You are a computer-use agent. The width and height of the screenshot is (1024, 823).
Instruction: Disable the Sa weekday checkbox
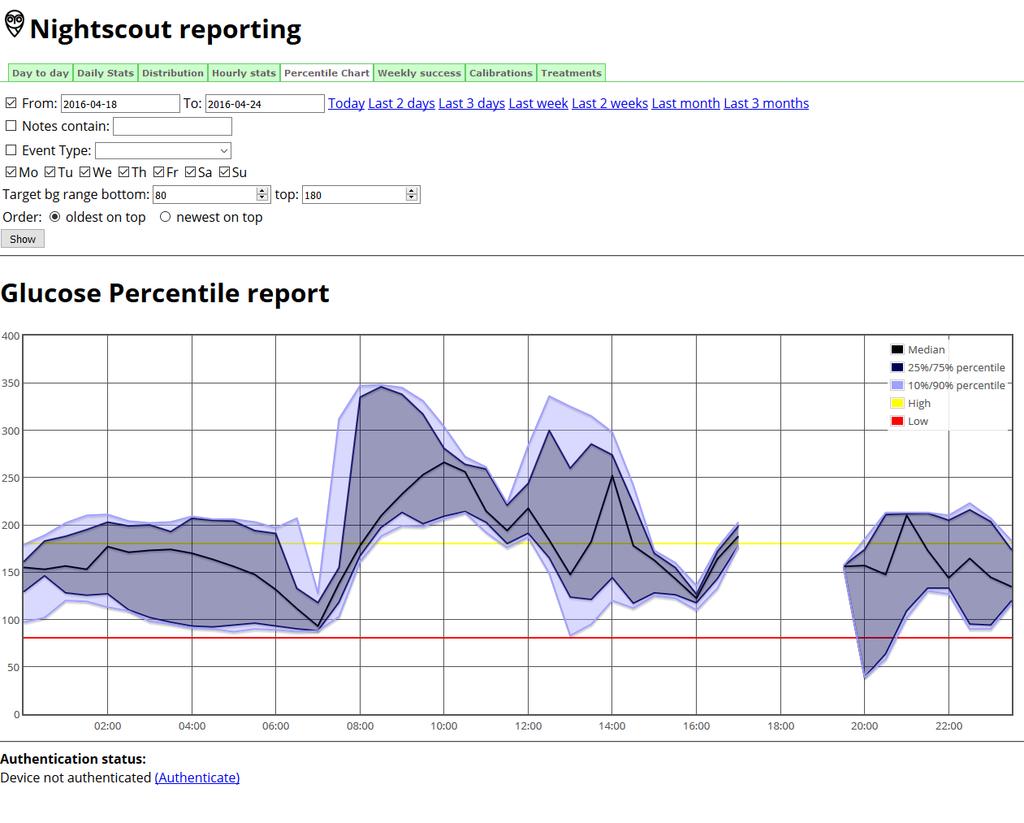point(191,172)
